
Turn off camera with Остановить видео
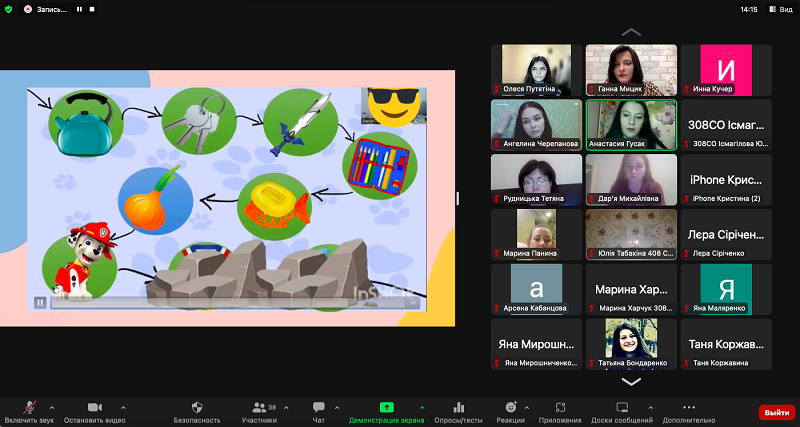tap(94, 412)
